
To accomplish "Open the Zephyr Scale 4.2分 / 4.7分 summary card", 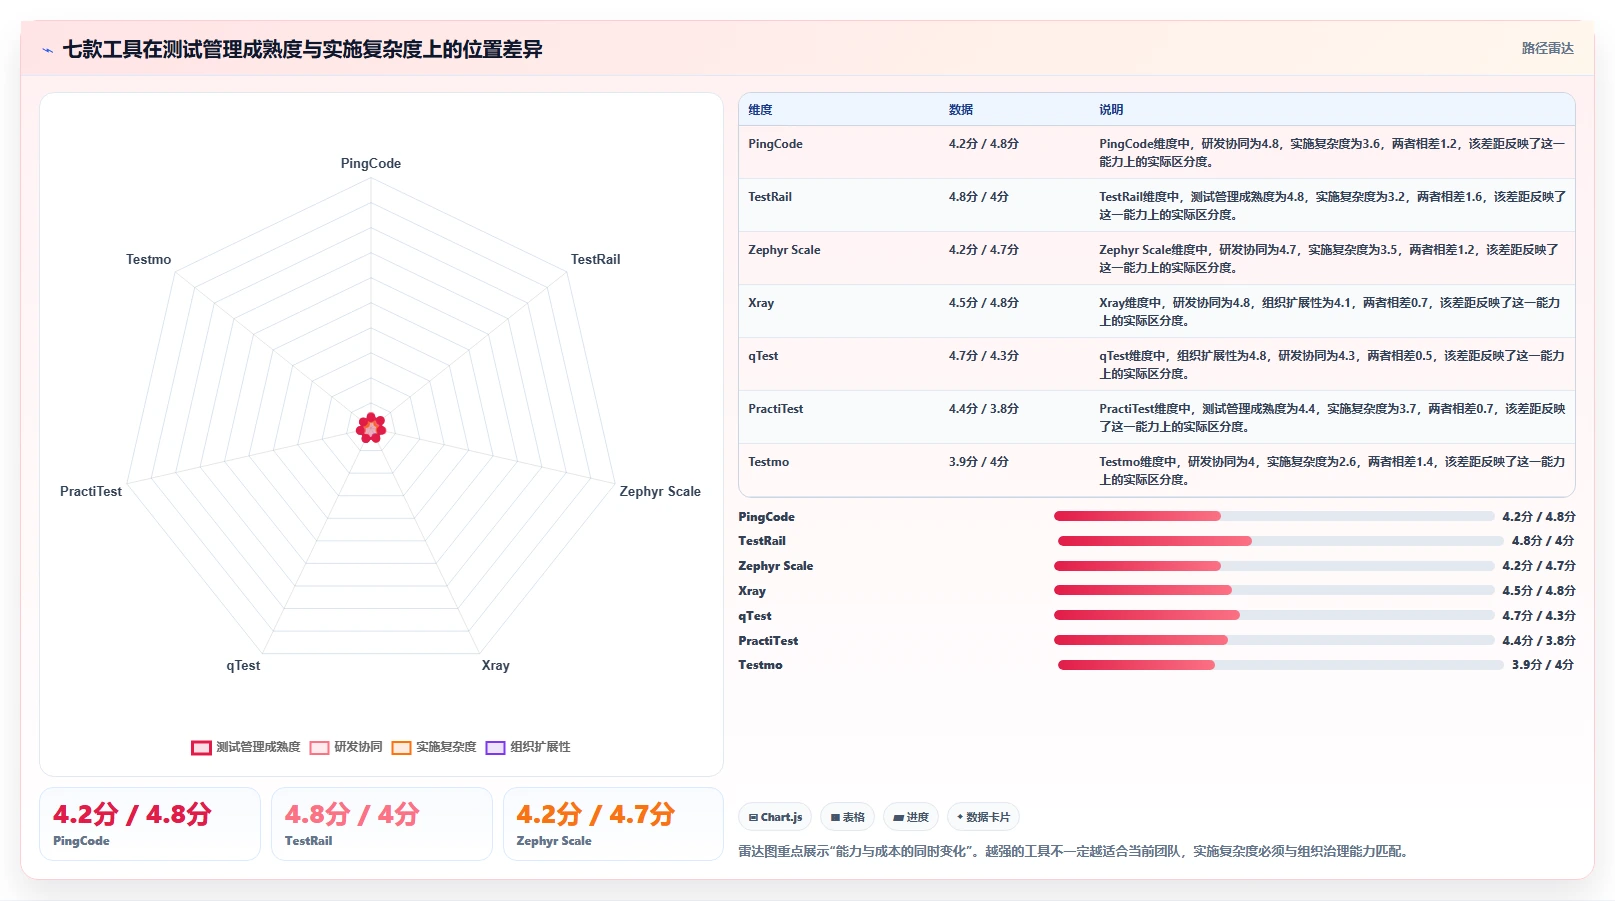I will (613, 824).
